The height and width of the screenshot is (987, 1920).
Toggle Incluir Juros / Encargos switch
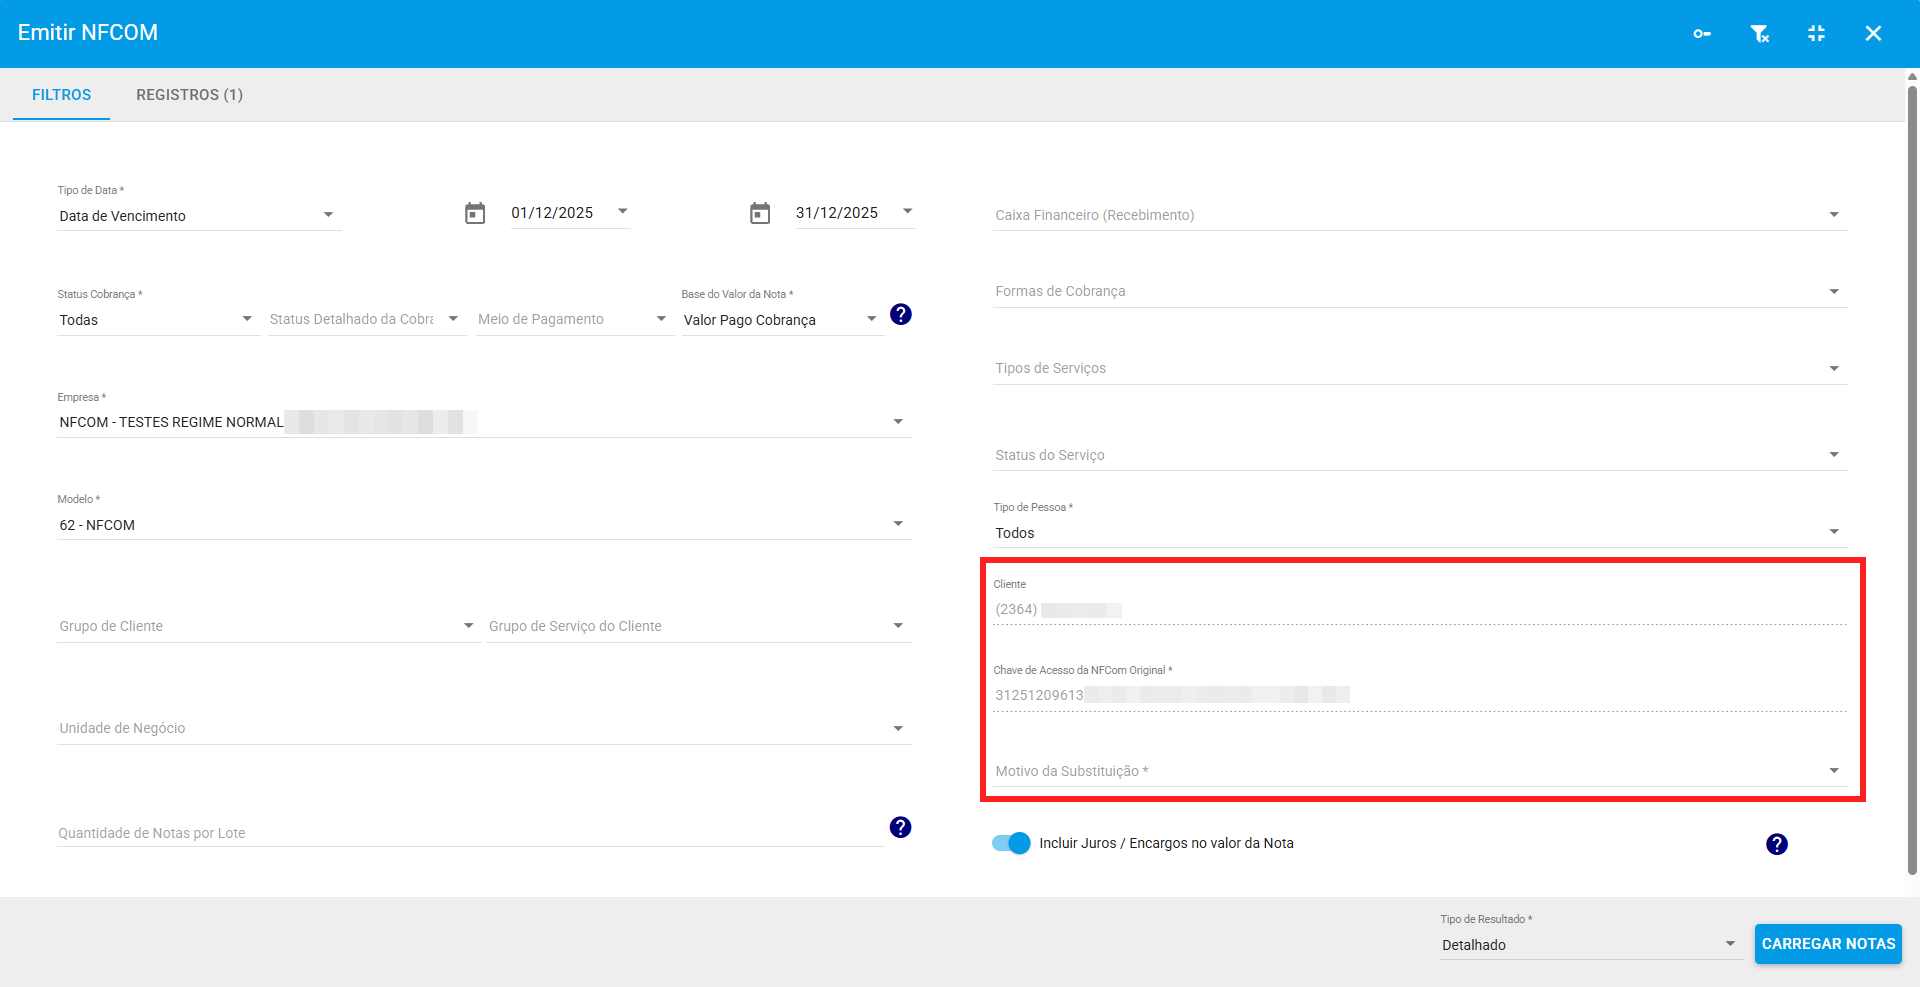(x=1011, y=843)
